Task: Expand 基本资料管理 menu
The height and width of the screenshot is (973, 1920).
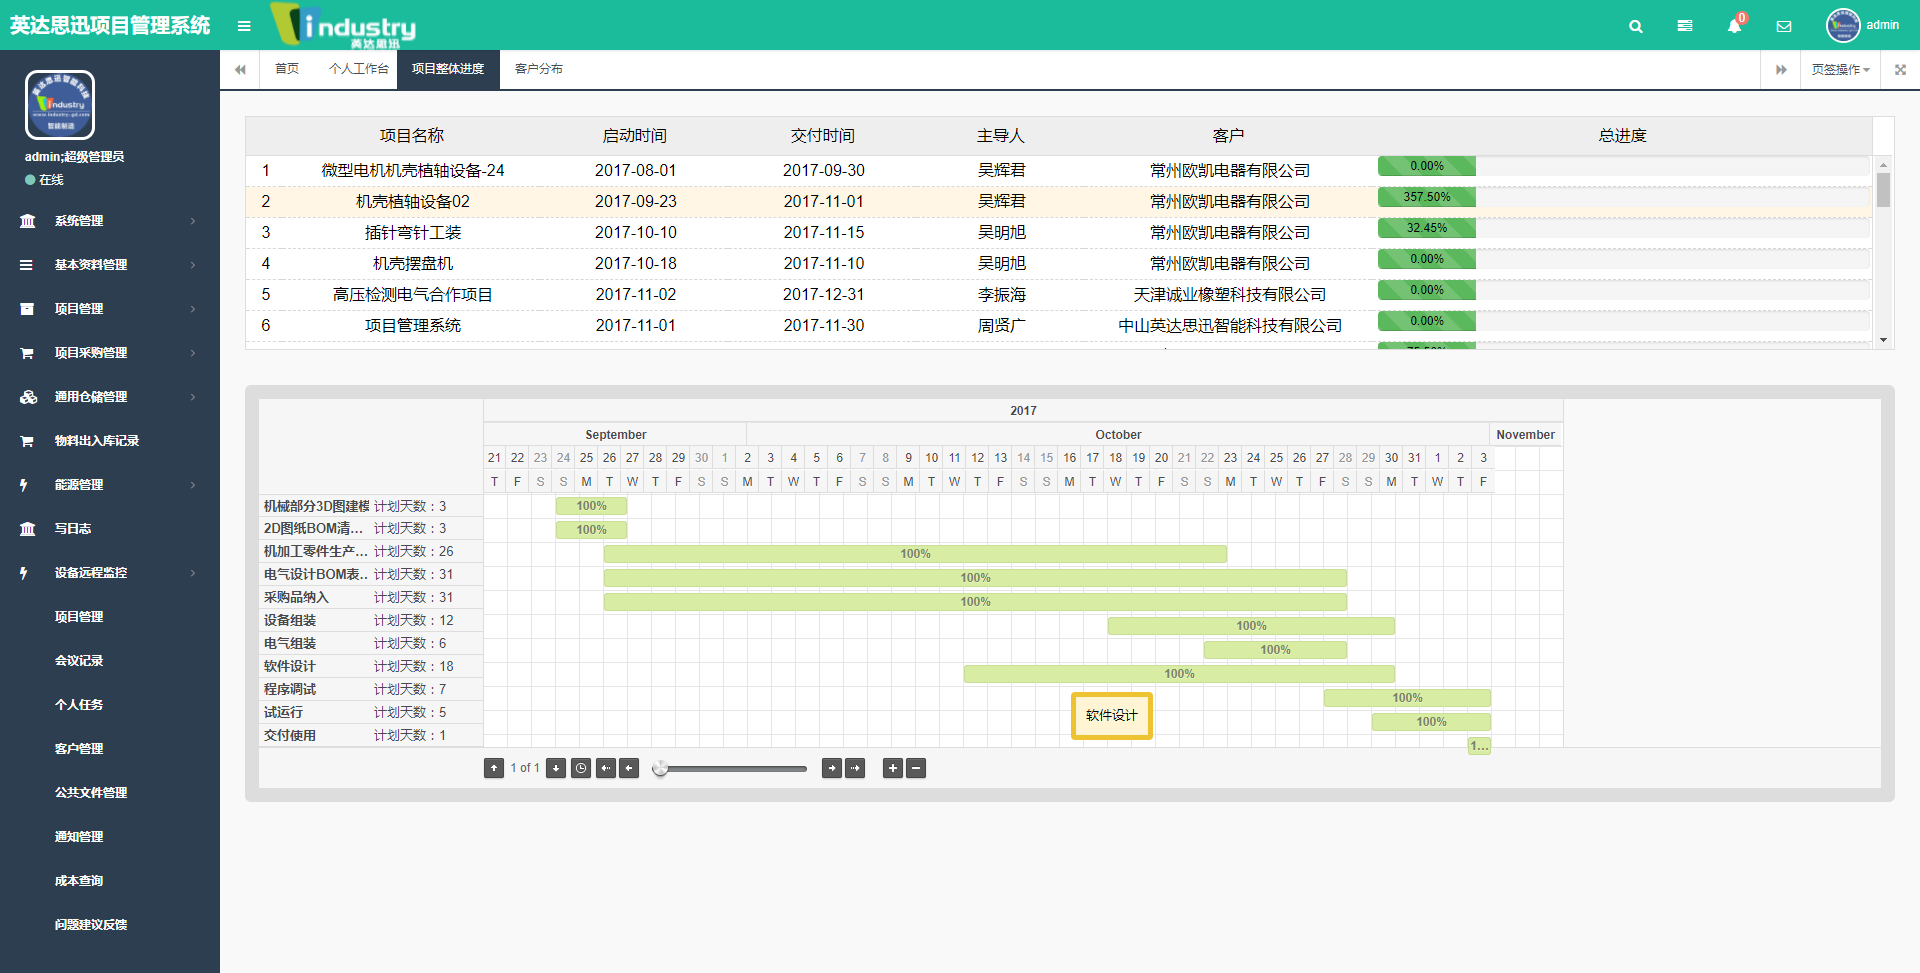Action: (110, 265)
